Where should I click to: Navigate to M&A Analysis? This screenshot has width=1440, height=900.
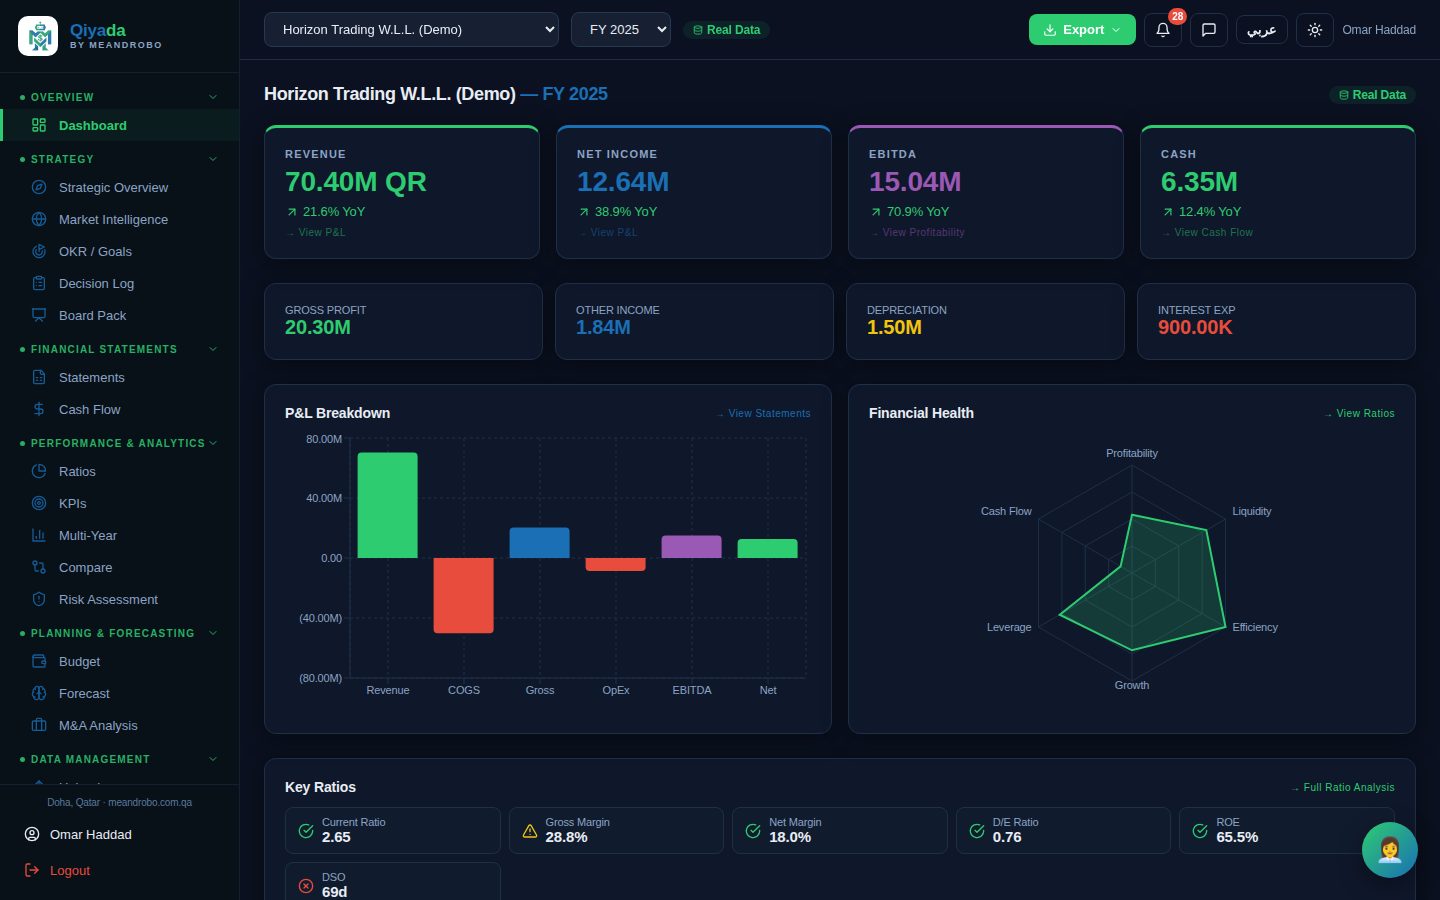coord(119,725)
